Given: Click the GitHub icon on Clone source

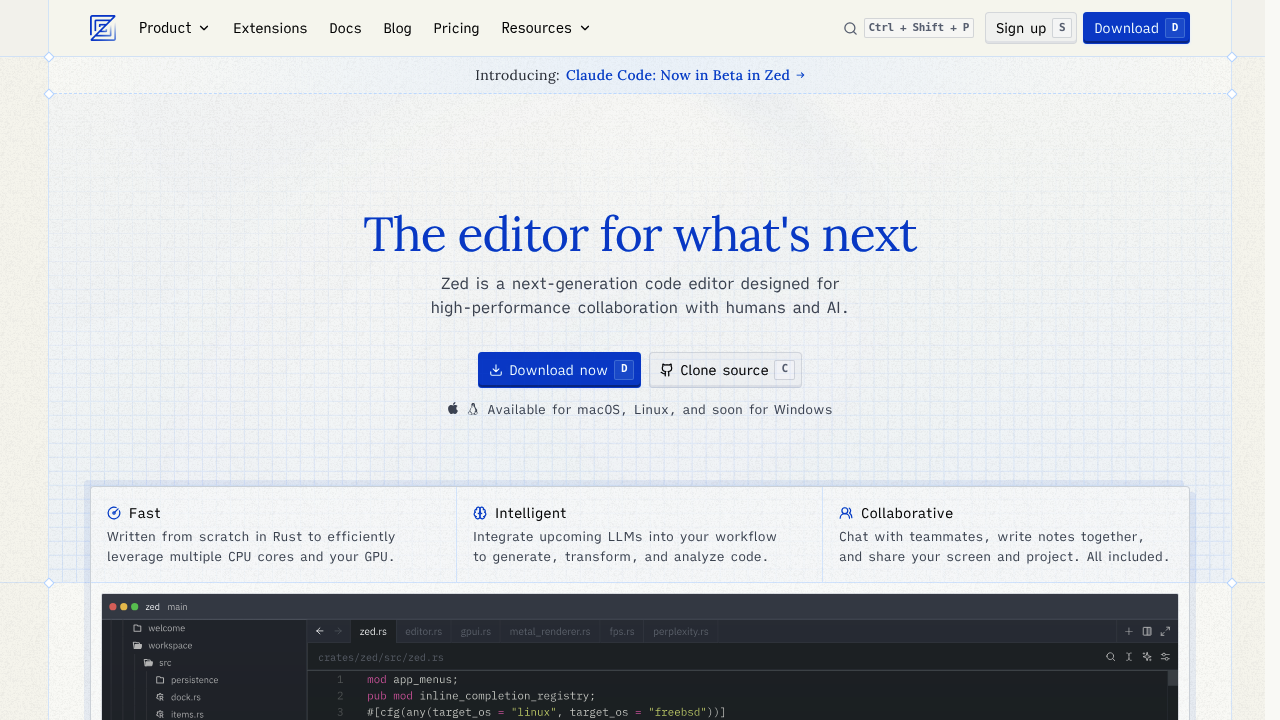Looking at the screenshot, I should point(667,370).
